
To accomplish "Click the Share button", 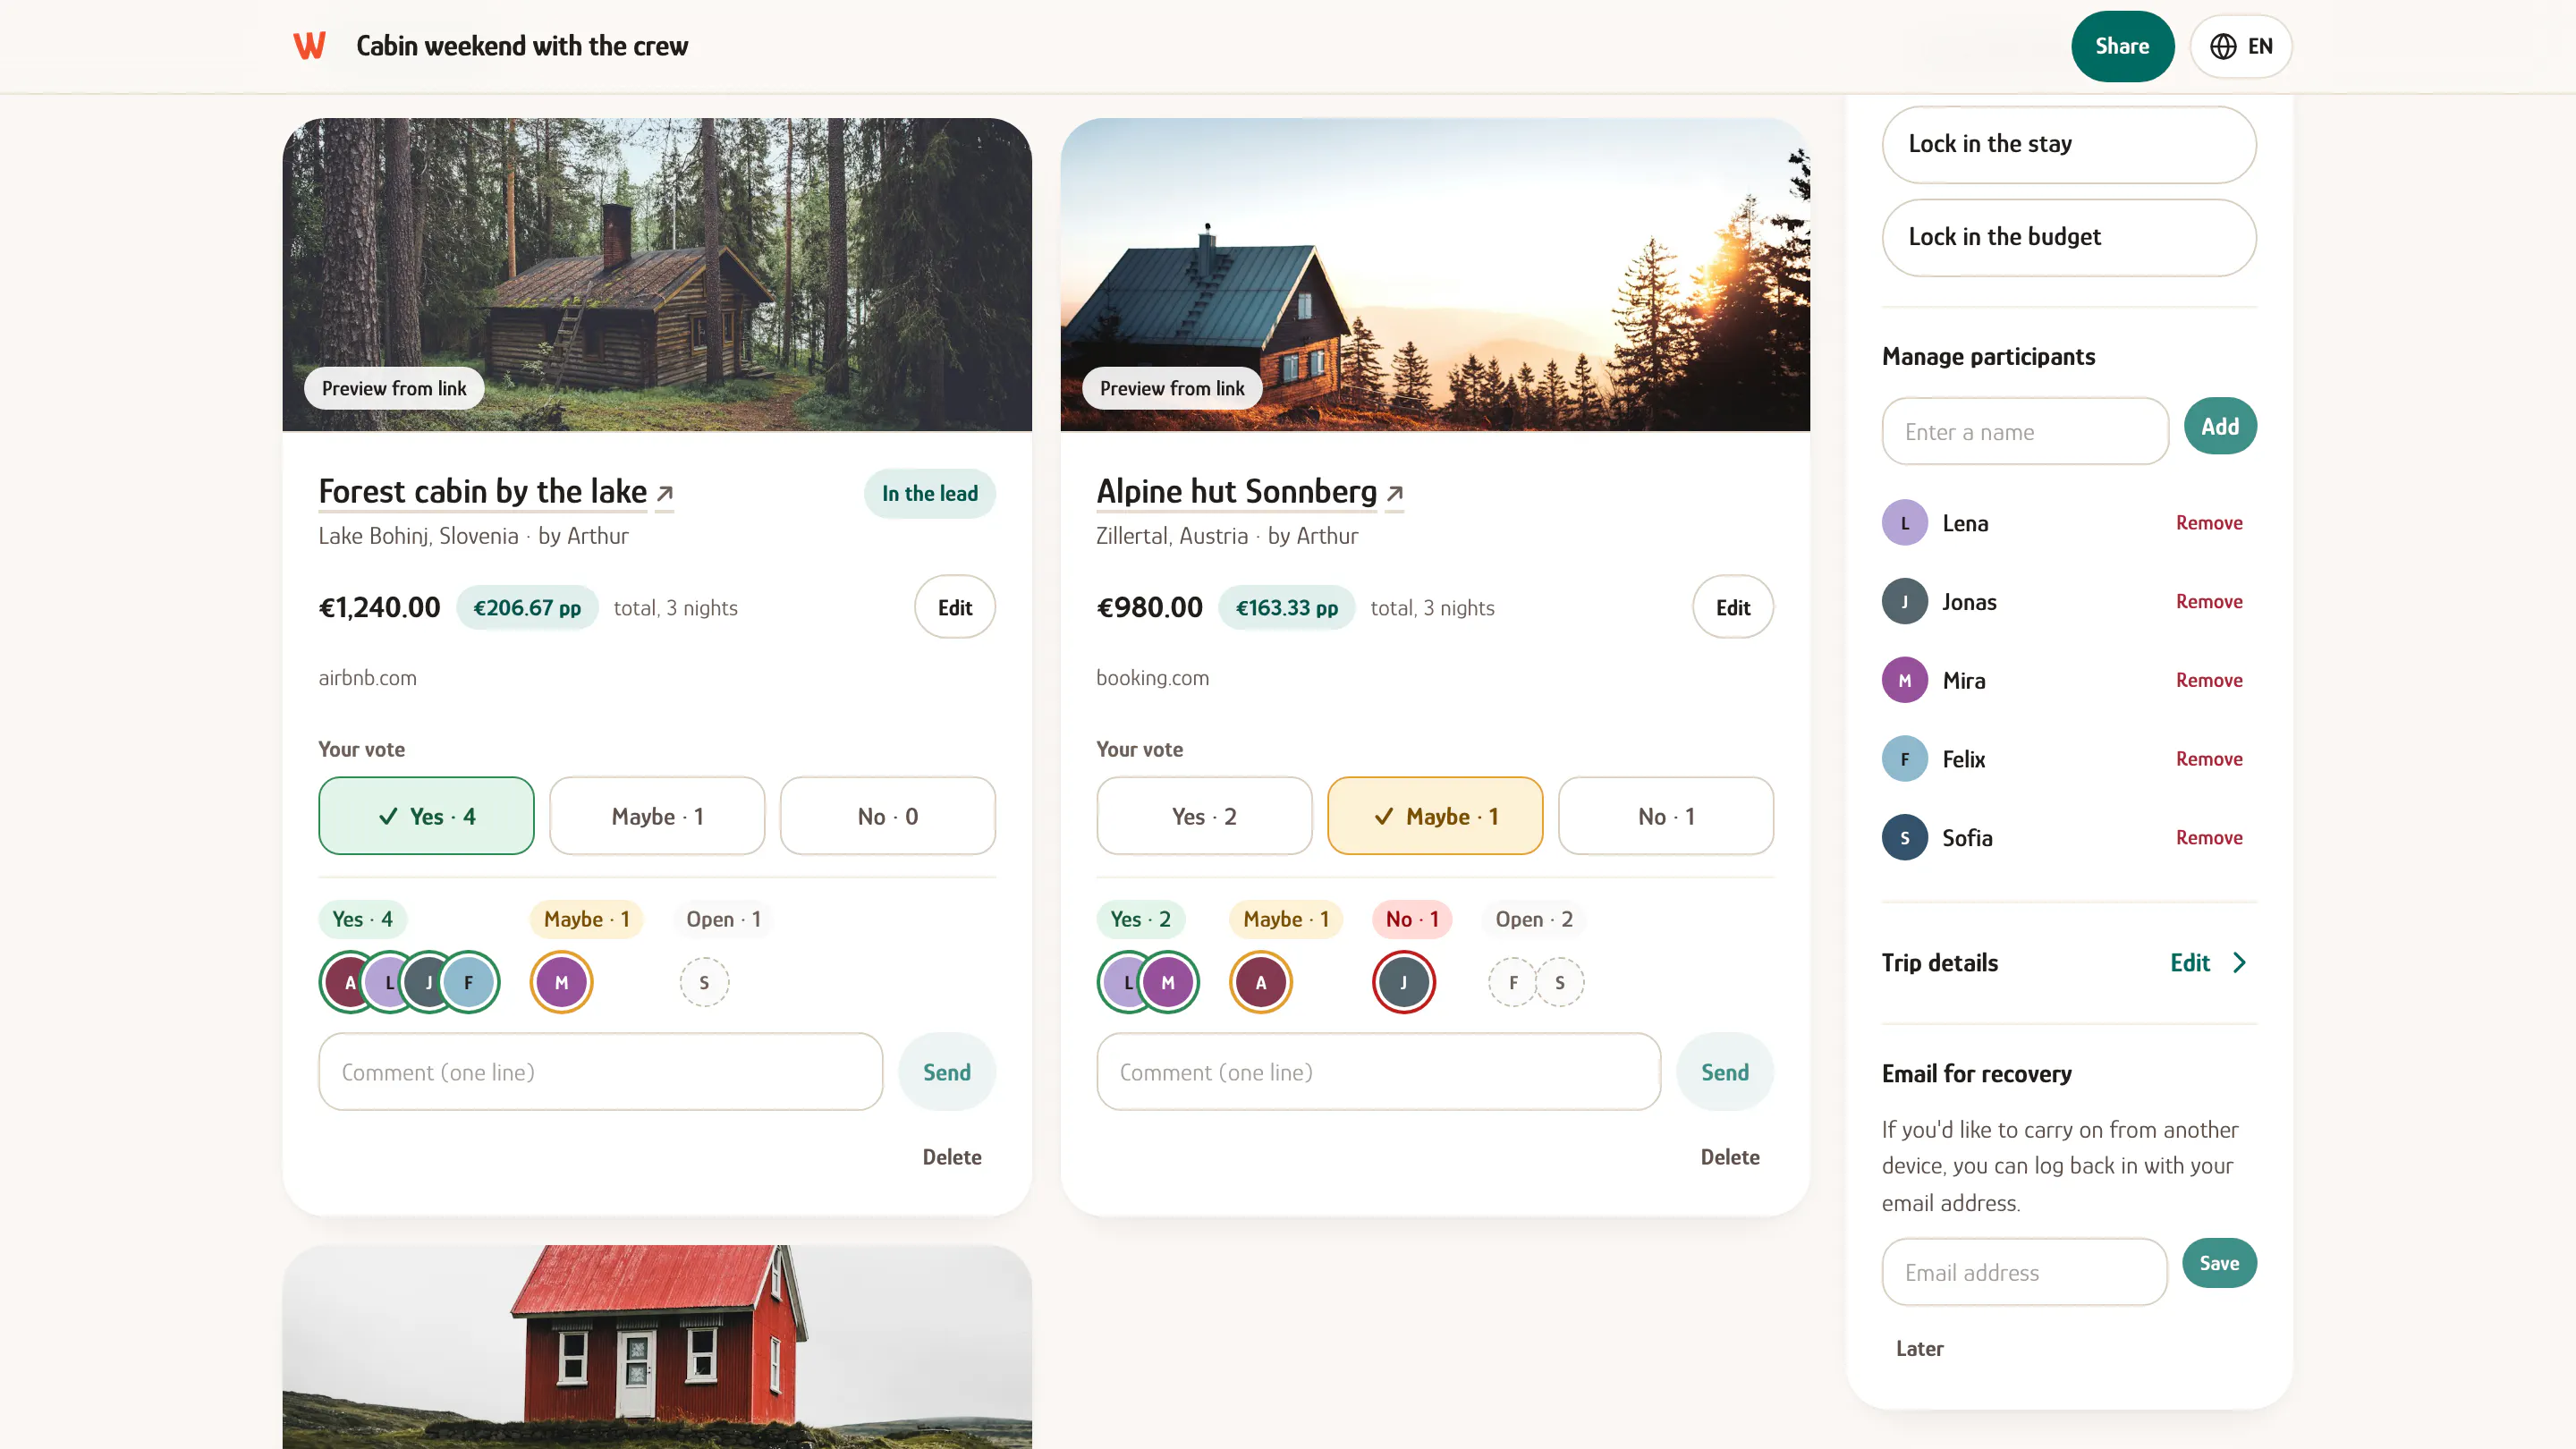I will pyautogui.click(x=2122, y=46).
